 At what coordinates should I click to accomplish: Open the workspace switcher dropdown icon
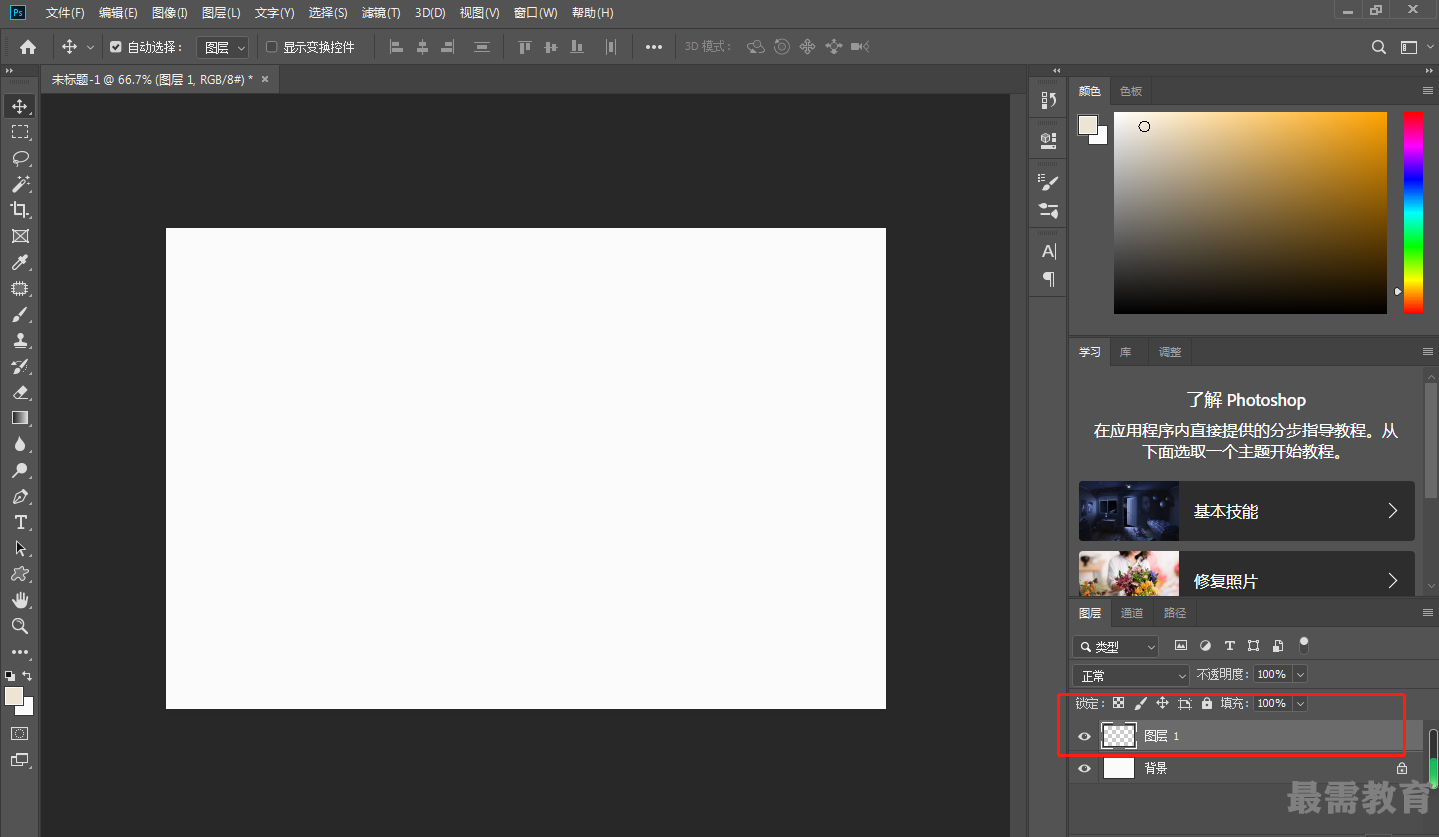click(1409, 47)
